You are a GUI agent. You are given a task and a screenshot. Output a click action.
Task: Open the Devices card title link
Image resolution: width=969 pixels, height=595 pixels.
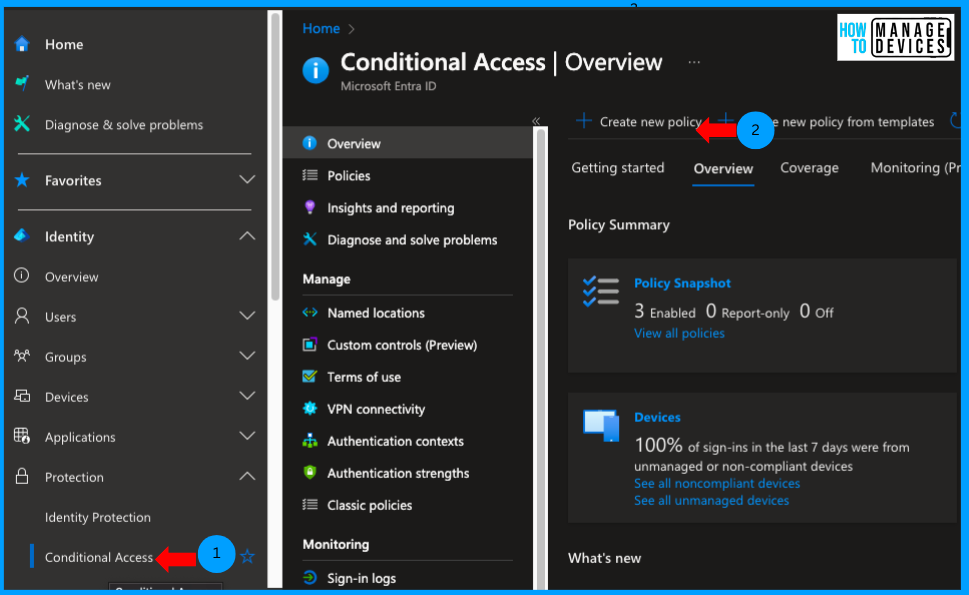657,417
